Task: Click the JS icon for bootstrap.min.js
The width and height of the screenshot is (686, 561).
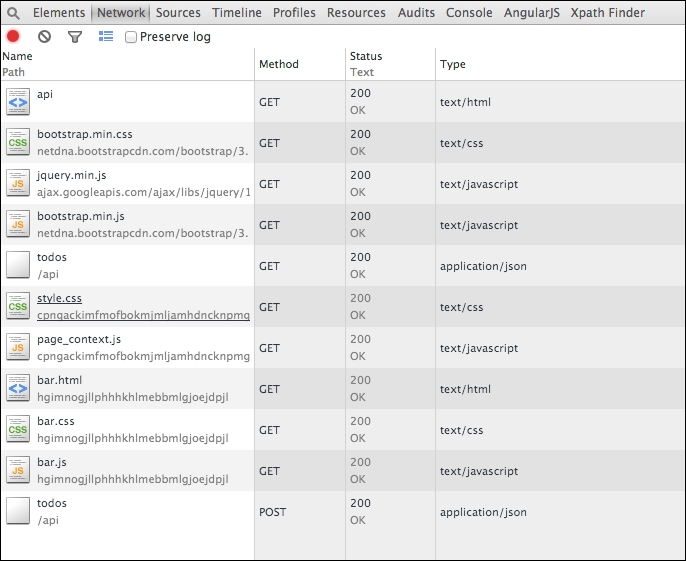Action: tap(18, 225)
